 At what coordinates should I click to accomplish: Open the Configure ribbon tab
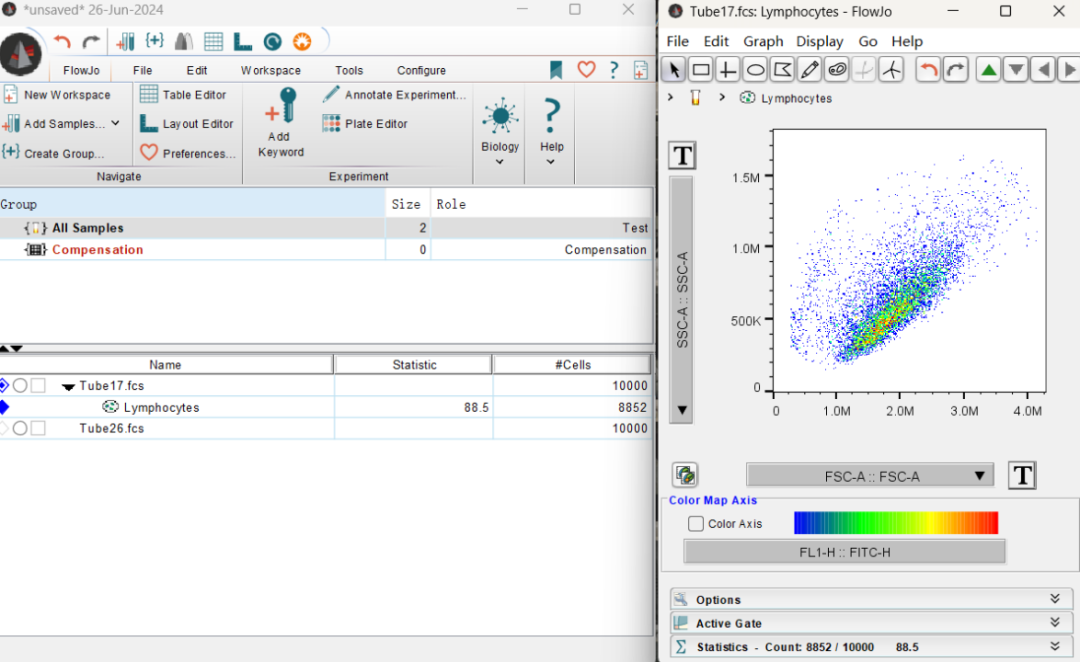pos(421,70)
